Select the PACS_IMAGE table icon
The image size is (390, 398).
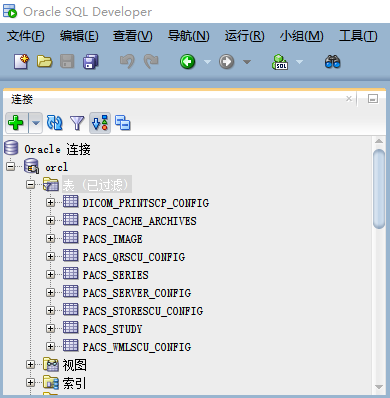(70, 238)
